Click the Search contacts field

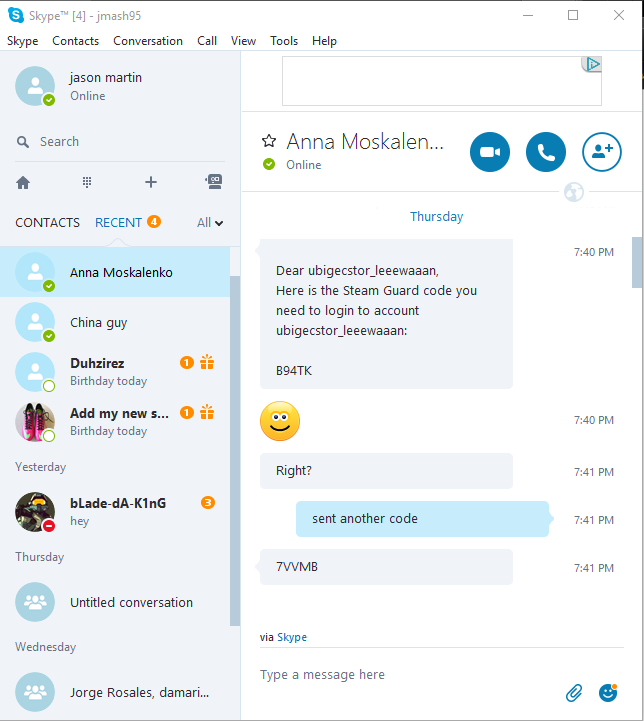pyautogui.click(x=120, y=142)
